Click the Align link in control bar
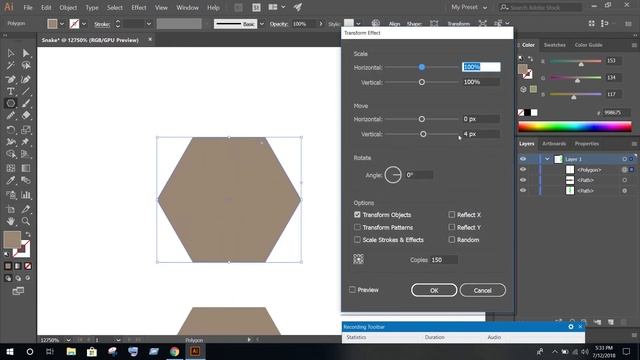Image resolution: width=640 pixels, height=360 pixels. click(394, 24)
